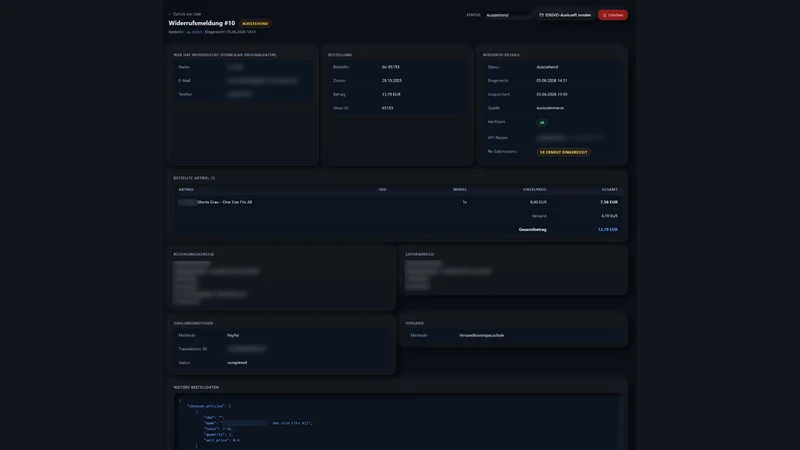Click the Lieferadresse section heading
The height and width of the screenshot is (450, 800).
[x=420, y=254]
